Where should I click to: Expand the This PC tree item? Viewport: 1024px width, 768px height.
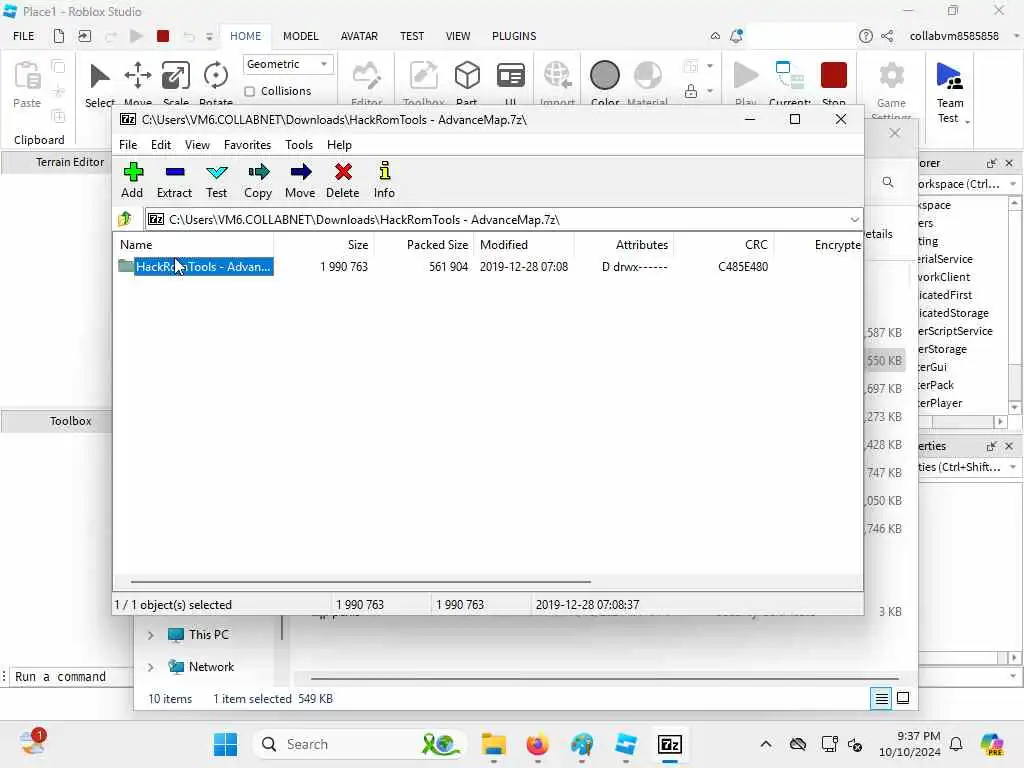(x=151, y=635)
